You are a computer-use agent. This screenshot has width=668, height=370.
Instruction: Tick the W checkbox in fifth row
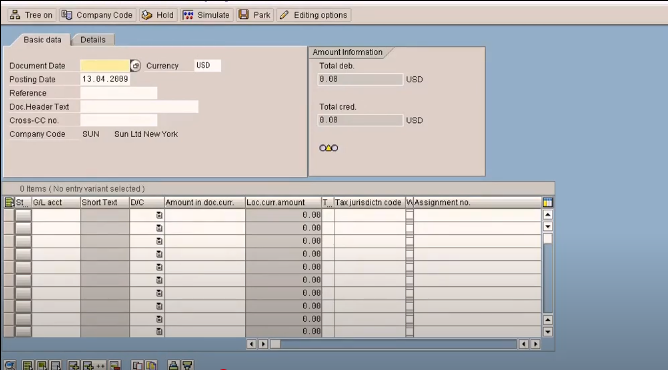coord(409,267)
